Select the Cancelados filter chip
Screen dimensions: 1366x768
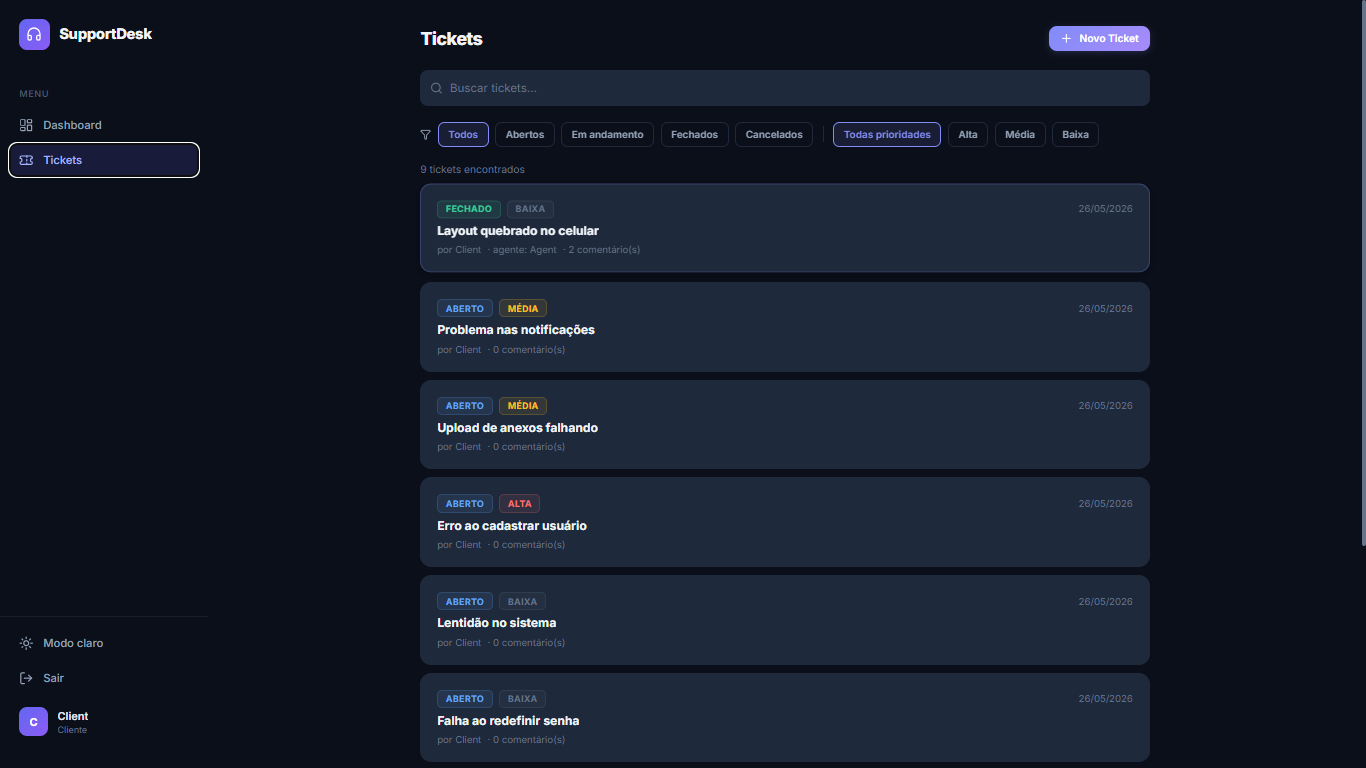(774, 134)
